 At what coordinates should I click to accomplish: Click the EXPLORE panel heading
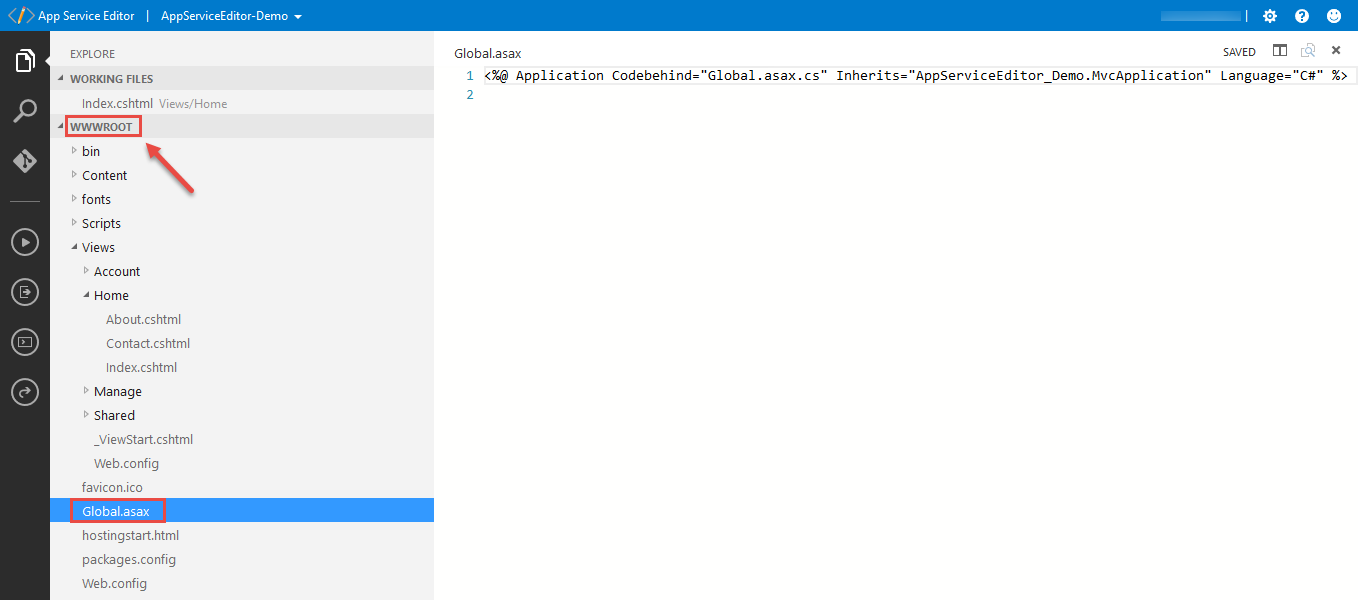point(92,54)
